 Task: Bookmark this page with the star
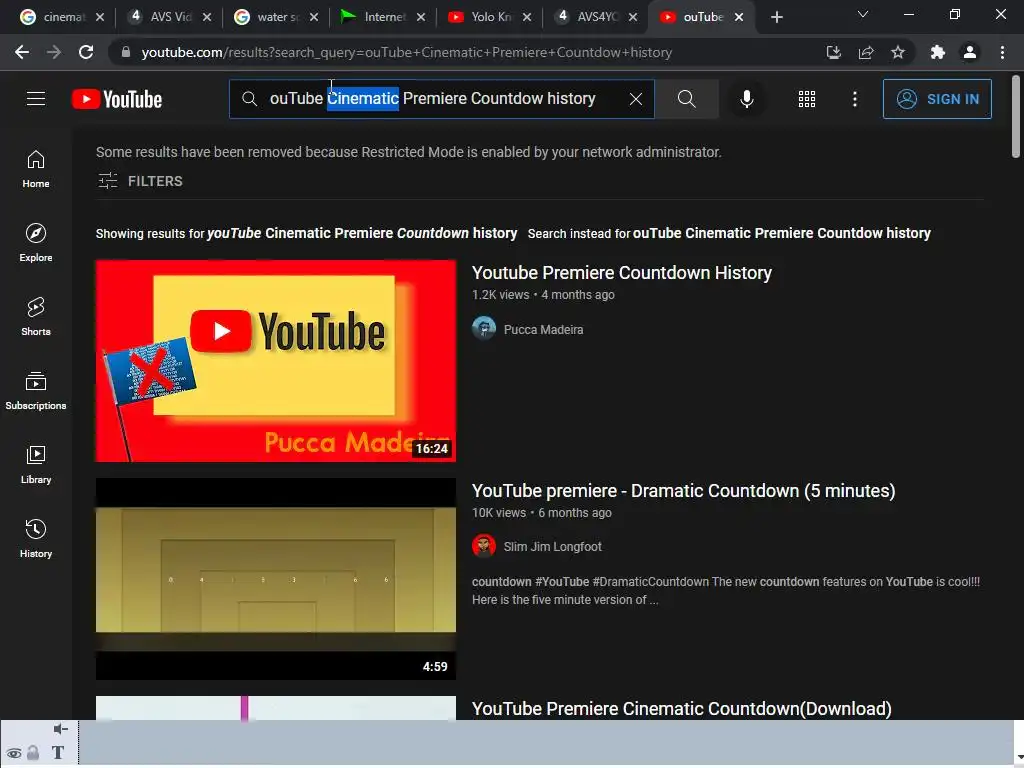point(898,52)
